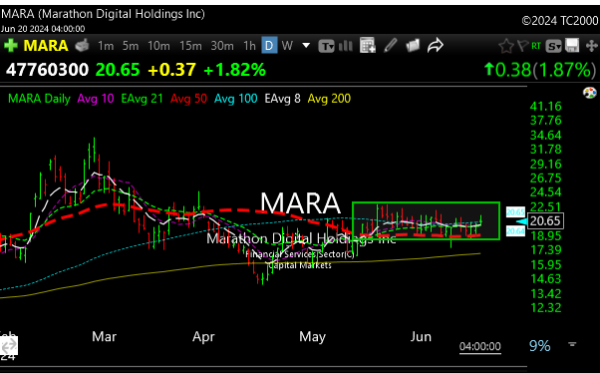
Task: Click the flag symbol icon
Action: pyautogui.click(x=522, y=46)
